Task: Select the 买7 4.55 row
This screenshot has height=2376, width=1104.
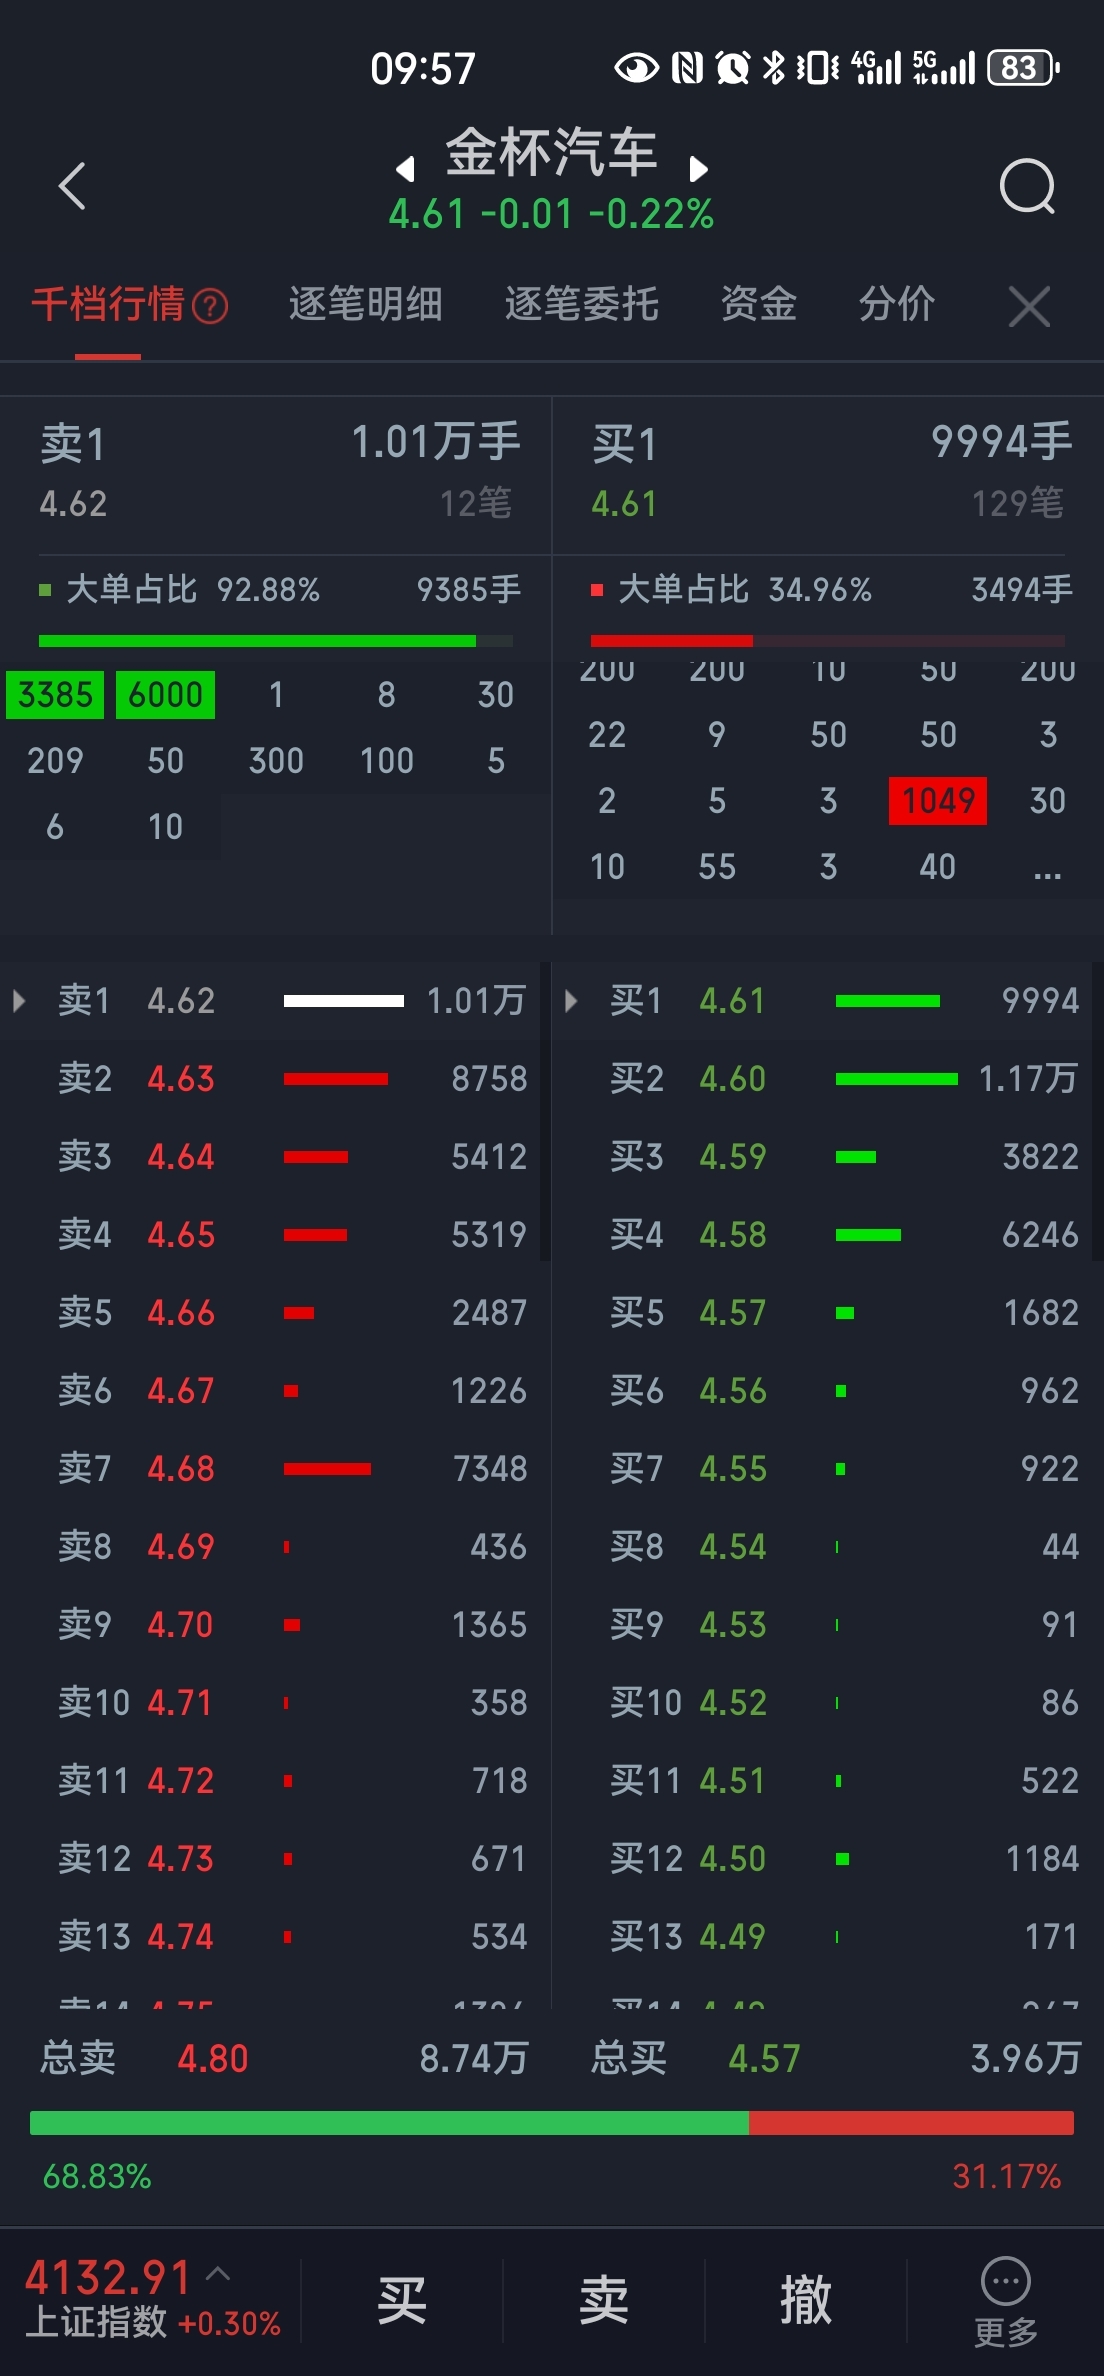Action: (x=828, y=1469)
